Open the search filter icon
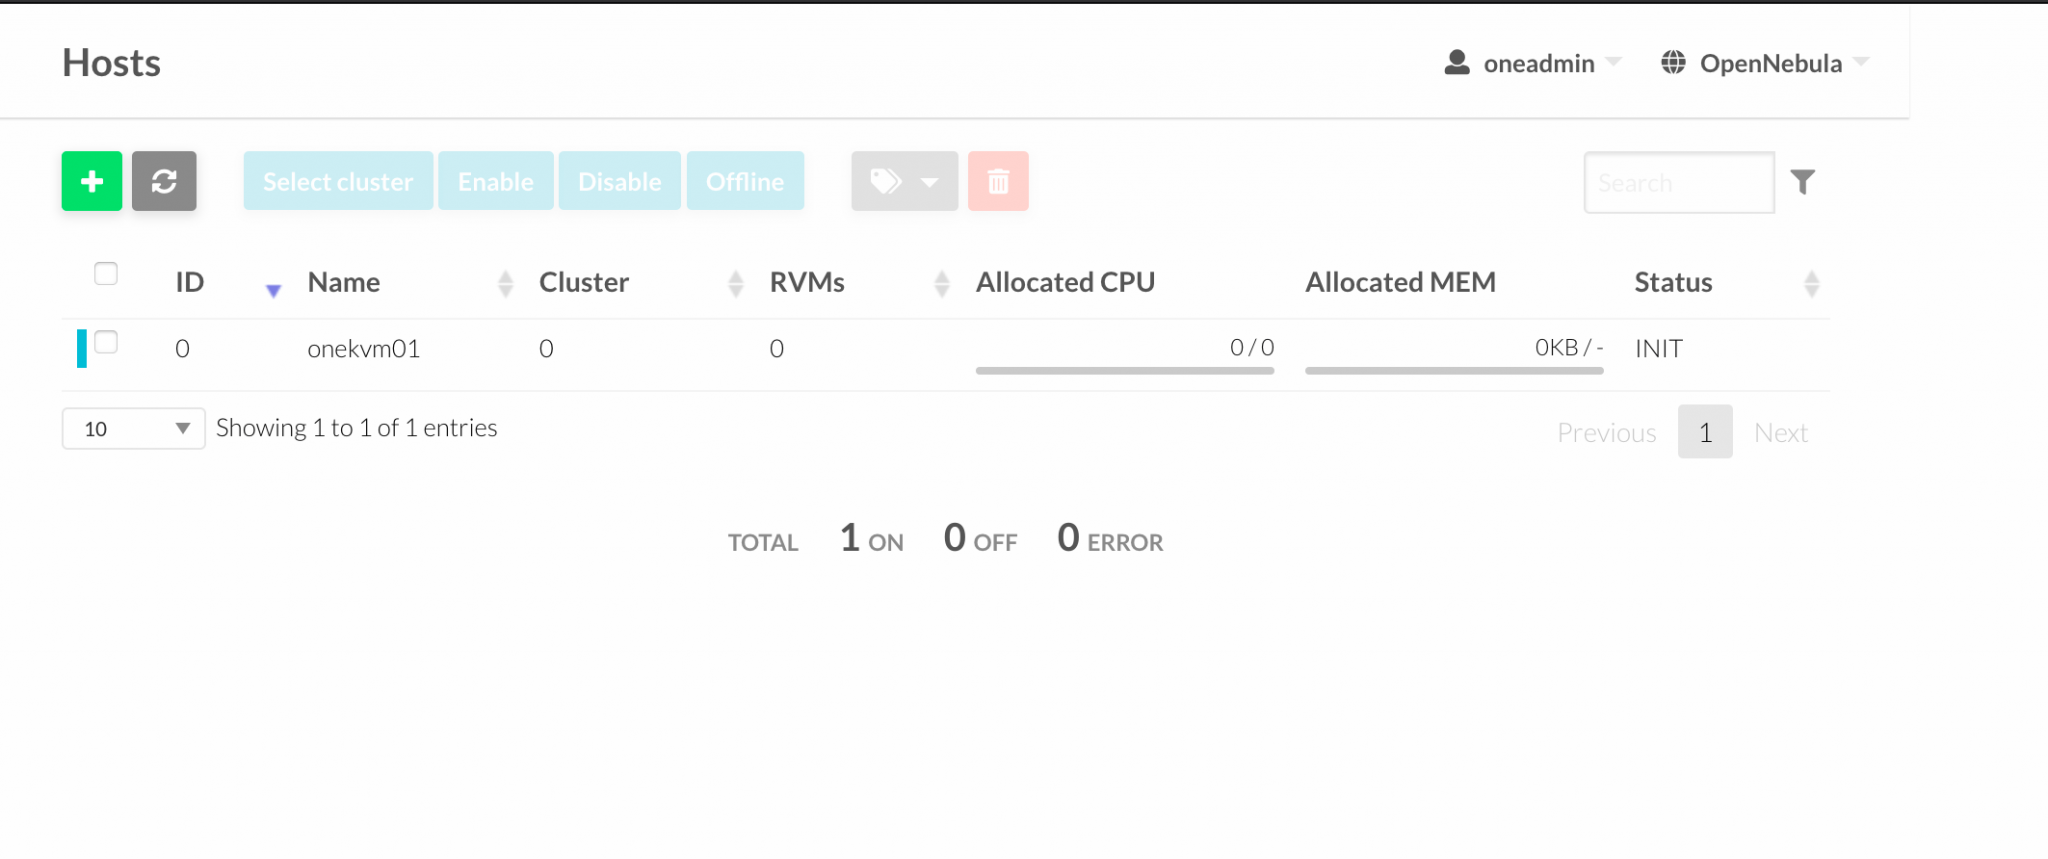The image size is (2048, 859). click(x=1804, y=181)
